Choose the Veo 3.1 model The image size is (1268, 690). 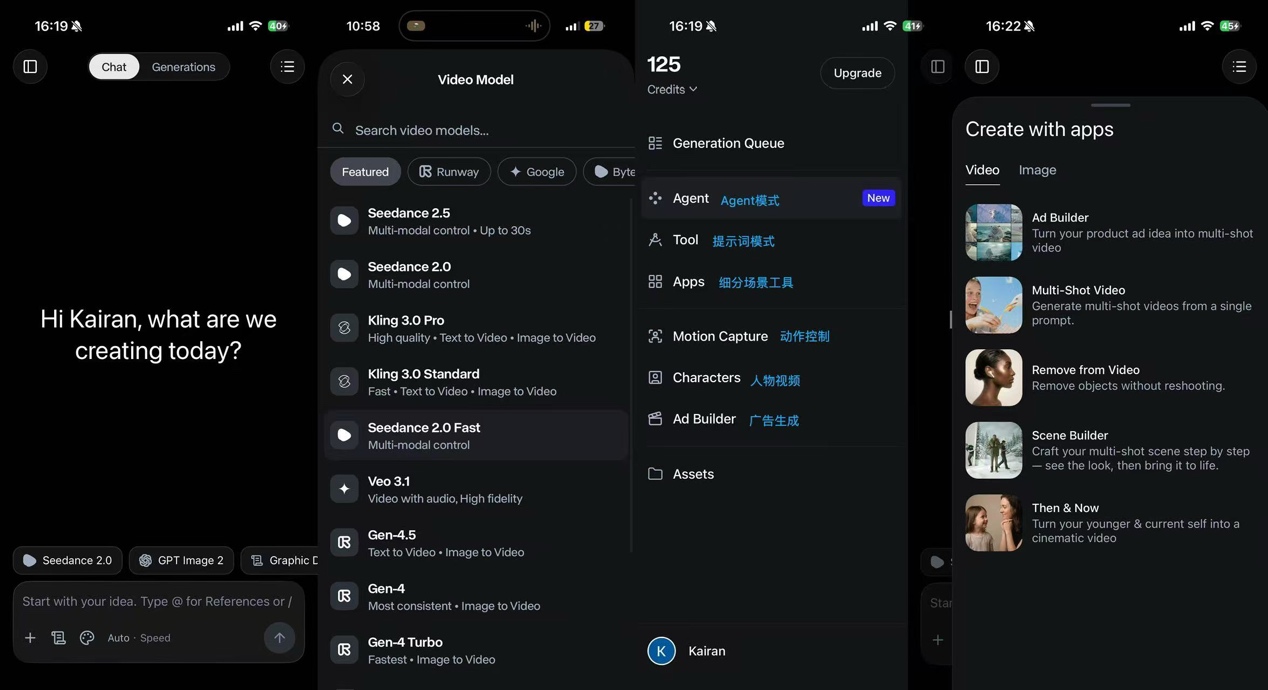point(476,489)
